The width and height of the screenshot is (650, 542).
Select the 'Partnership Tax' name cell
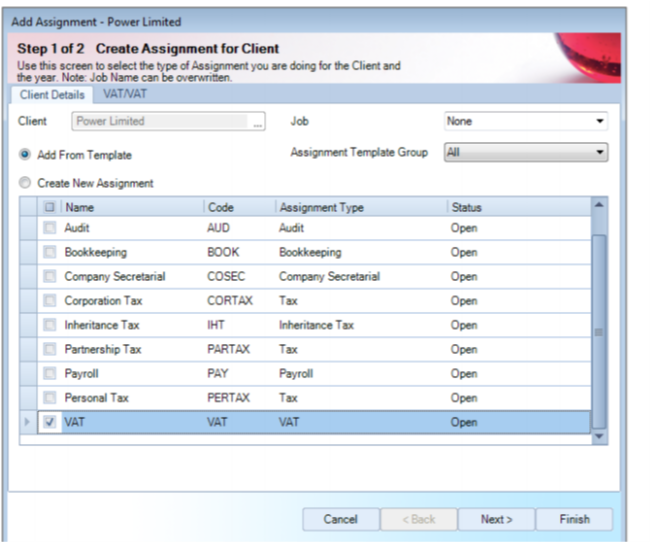click(132, 349)
